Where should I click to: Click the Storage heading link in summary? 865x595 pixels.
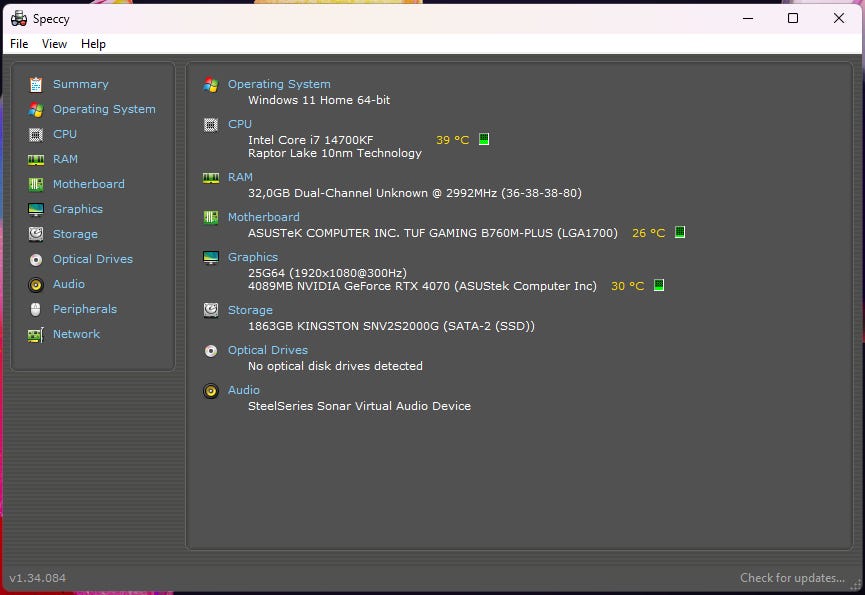pyautogui.click(x=250, y=310)
